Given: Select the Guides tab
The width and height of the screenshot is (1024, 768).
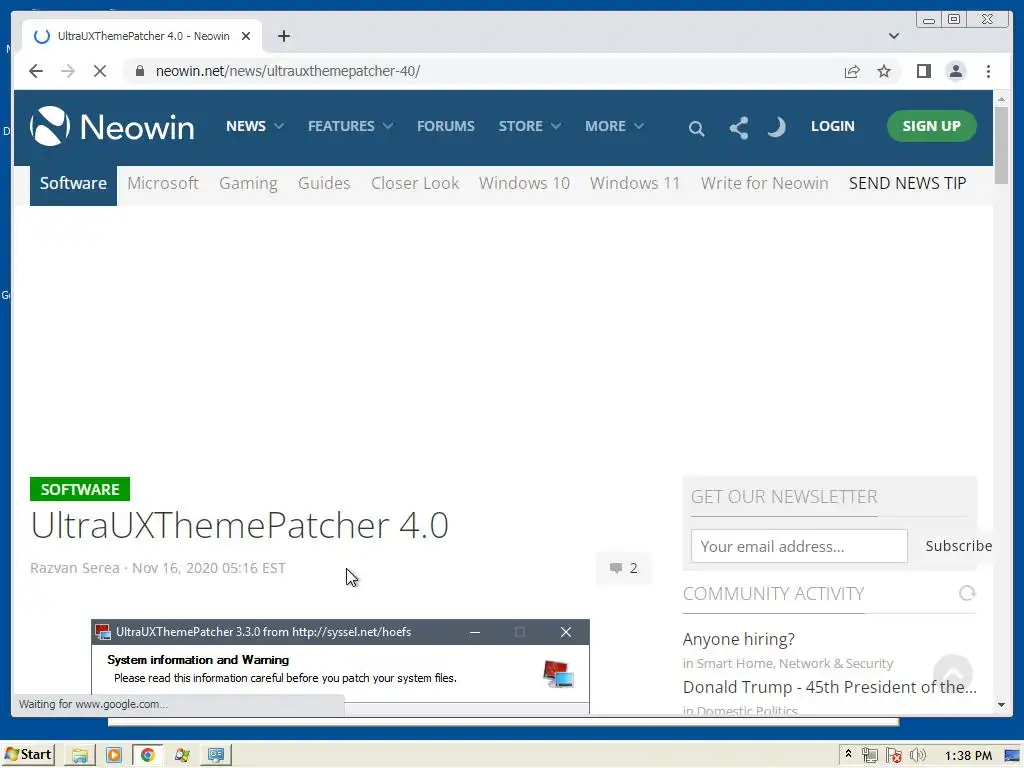Looking at the screenshot, I should 324,184.
